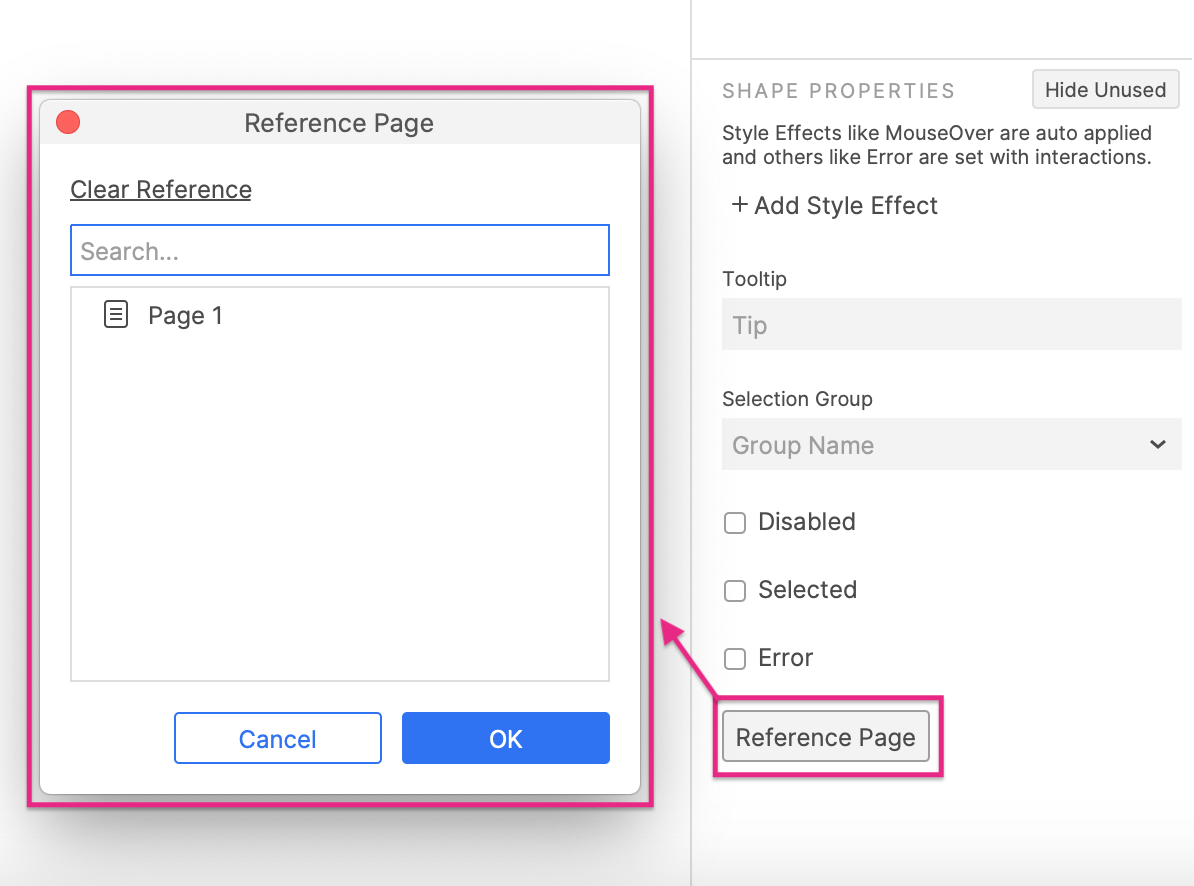Click the chevron on the Group Name field

[x=1157, y=444]
